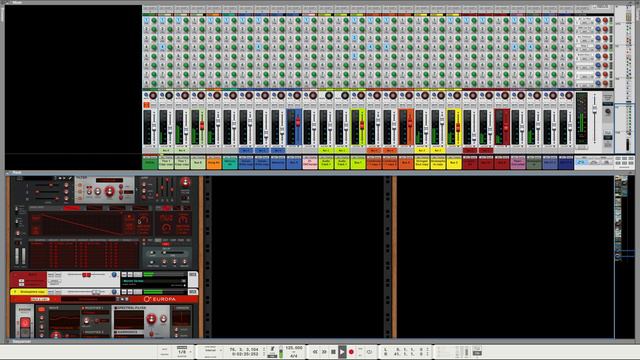640x360 pixels.
Task: Click far-right button on yellow Mix device
Action: (192, 292)
